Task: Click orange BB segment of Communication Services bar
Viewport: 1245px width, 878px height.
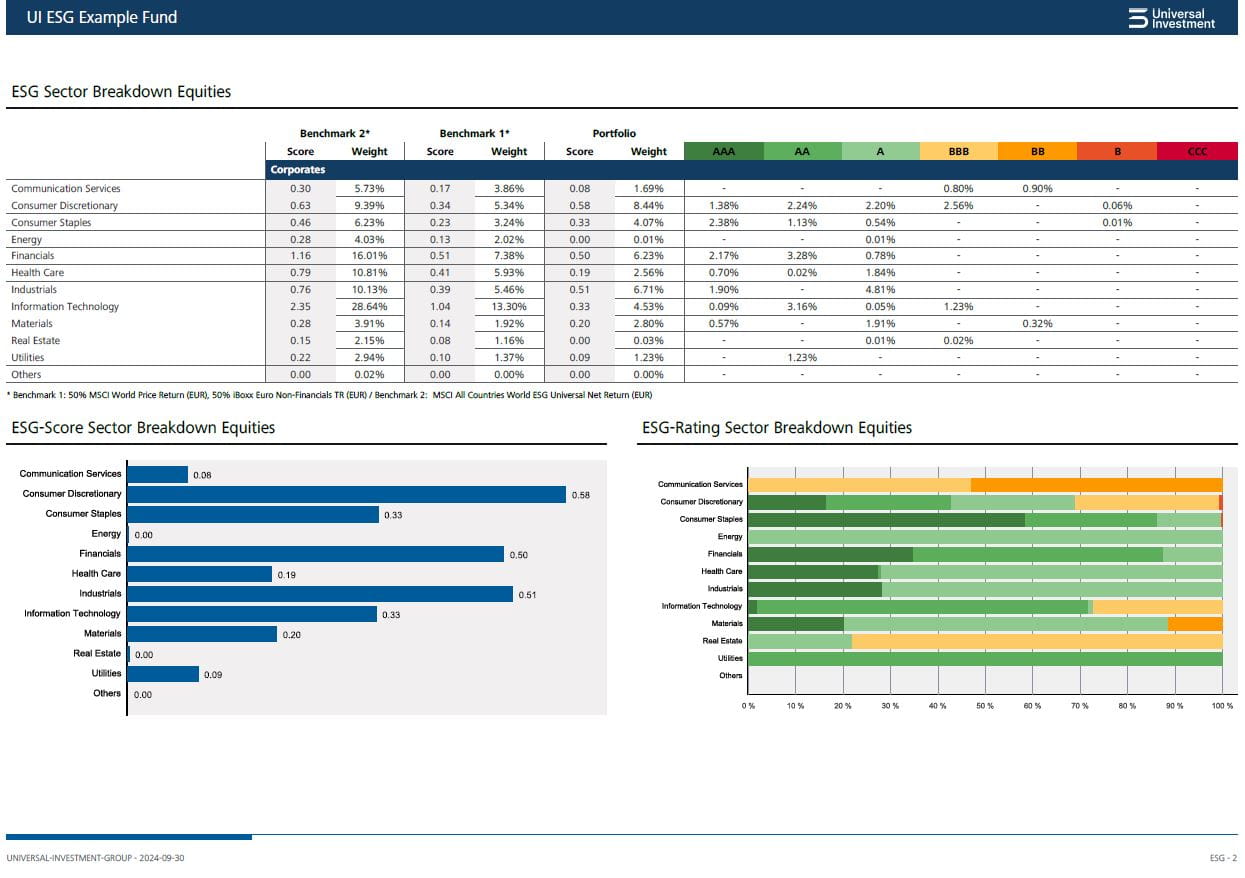Action: (x=1096, y=485)
